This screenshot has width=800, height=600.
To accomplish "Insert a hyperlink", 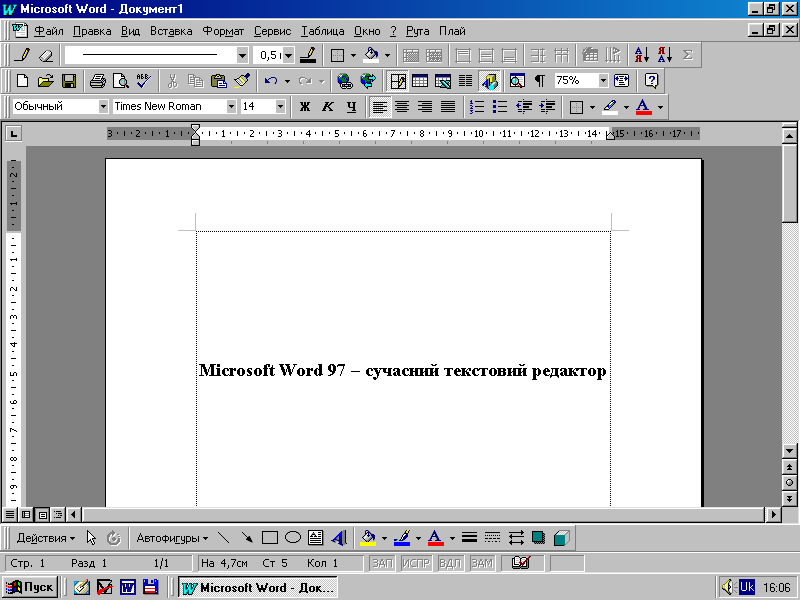I will (x=345, y=81).
